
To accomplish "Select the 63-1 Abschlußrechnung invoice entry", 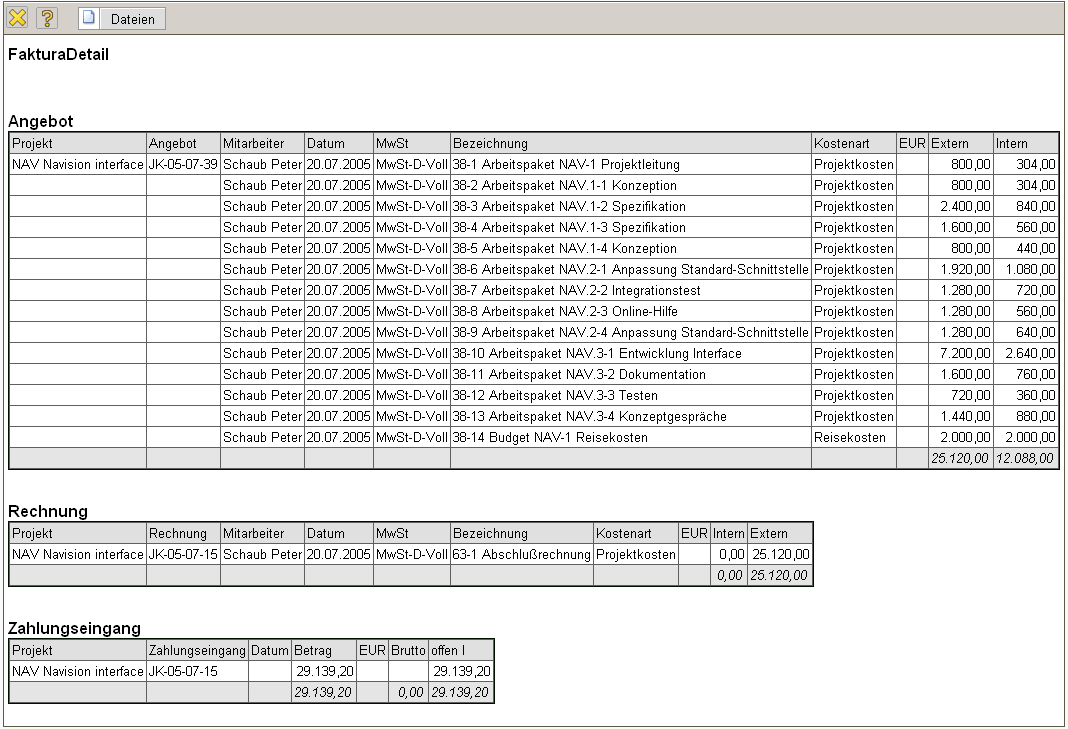I will [521, 554].
